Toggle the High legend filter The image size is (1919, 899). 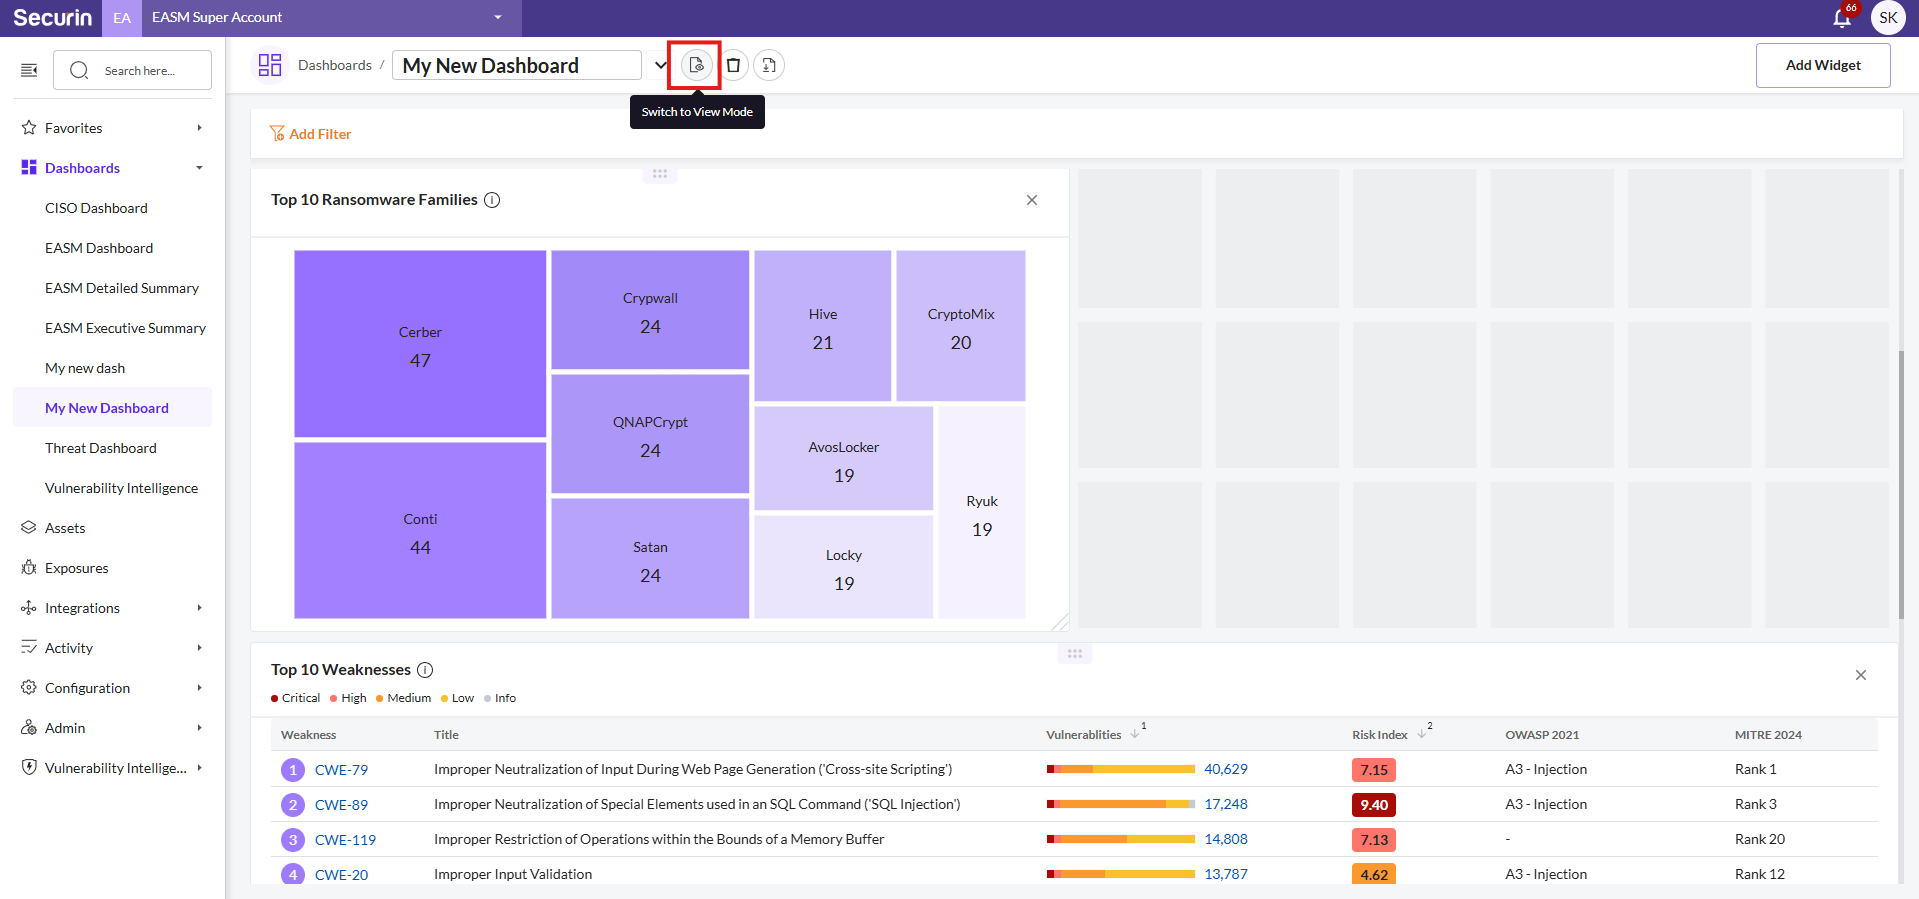pos(348,698)
